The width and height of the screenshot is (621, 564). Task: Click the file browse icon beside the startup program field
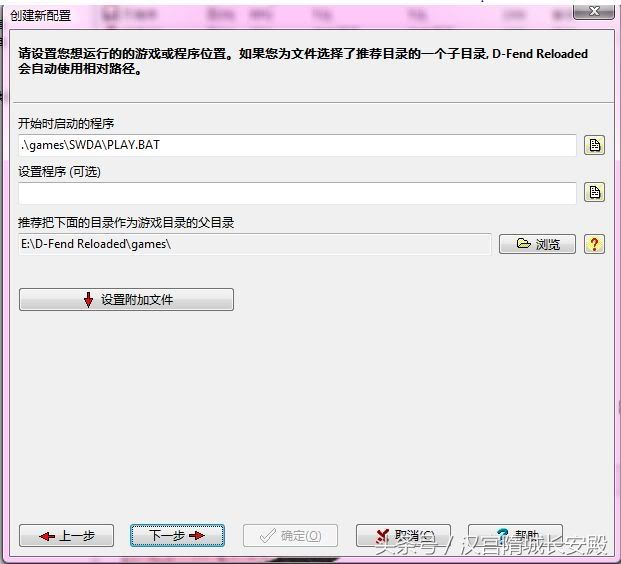[x=594, y=145]
